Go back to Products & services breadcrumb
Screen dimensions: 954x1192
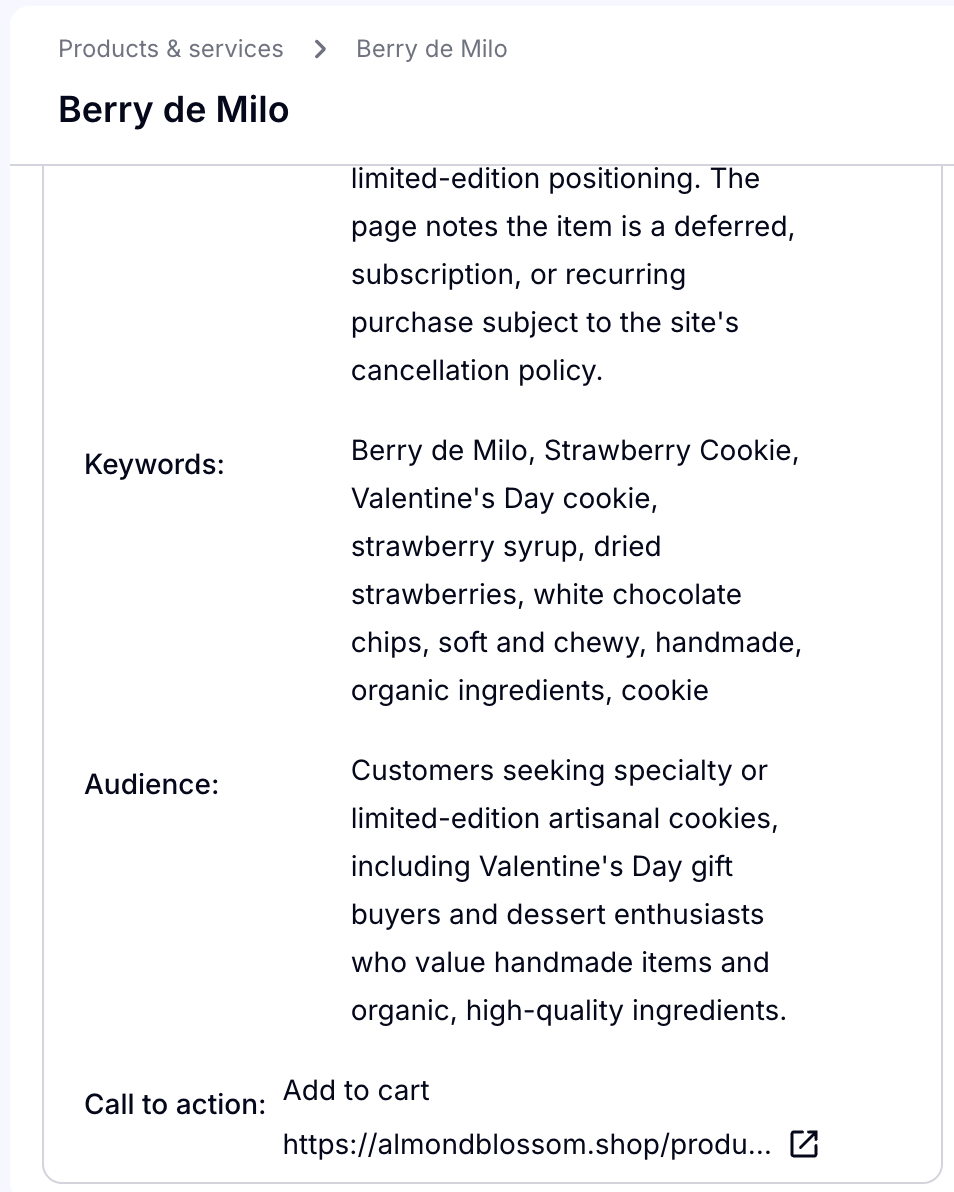(x=171, y=49)
